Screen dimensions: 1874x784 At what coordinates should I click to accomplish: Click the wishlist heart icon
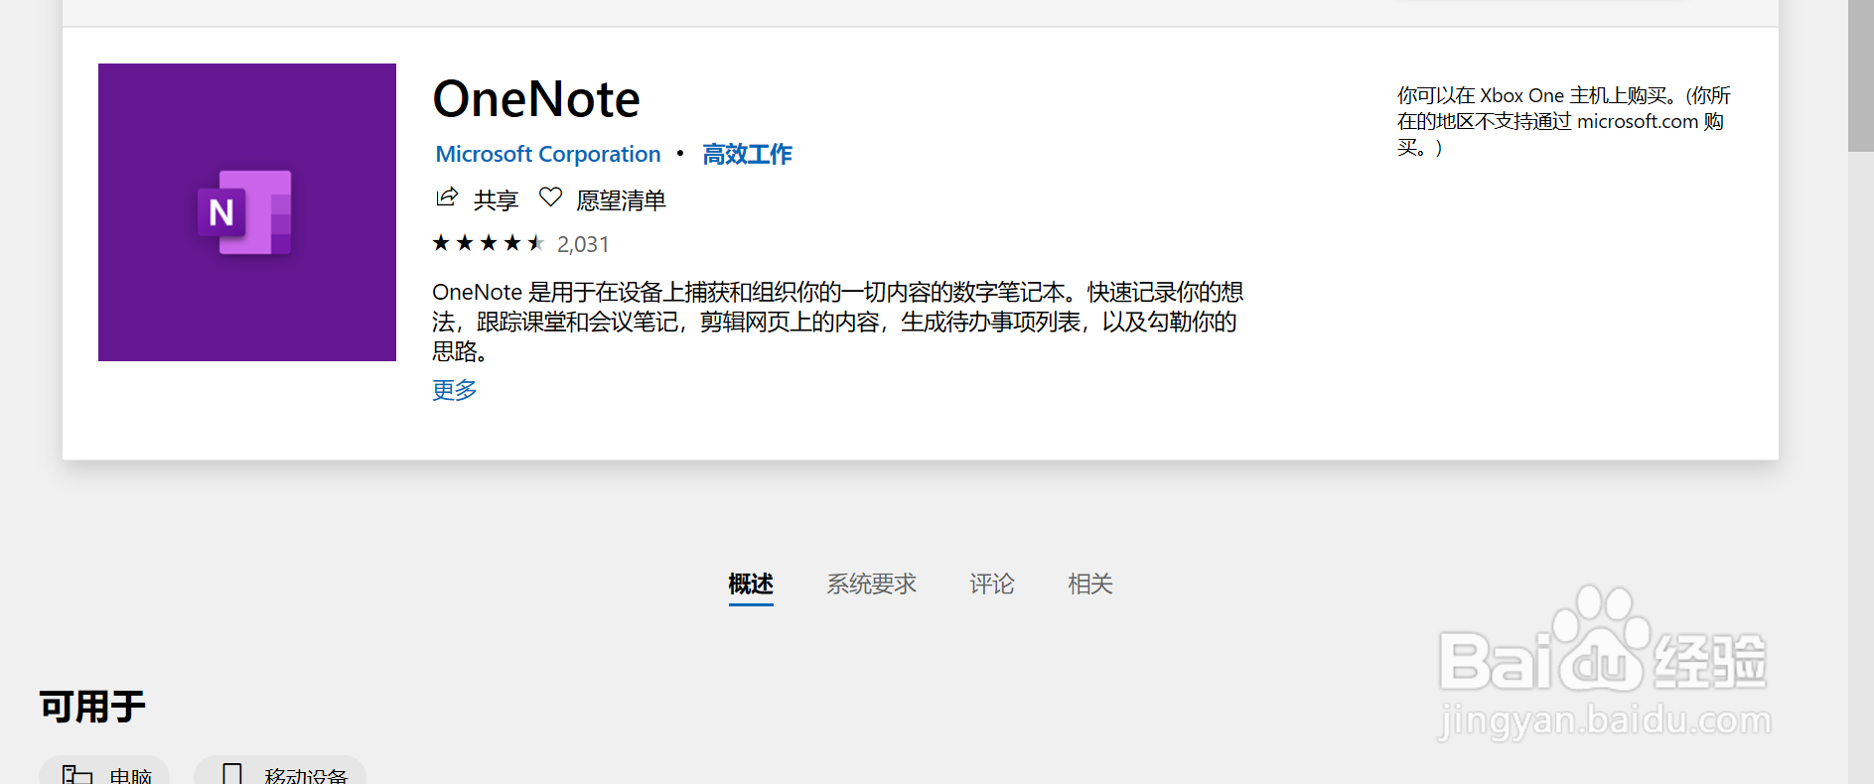(550, 197)
